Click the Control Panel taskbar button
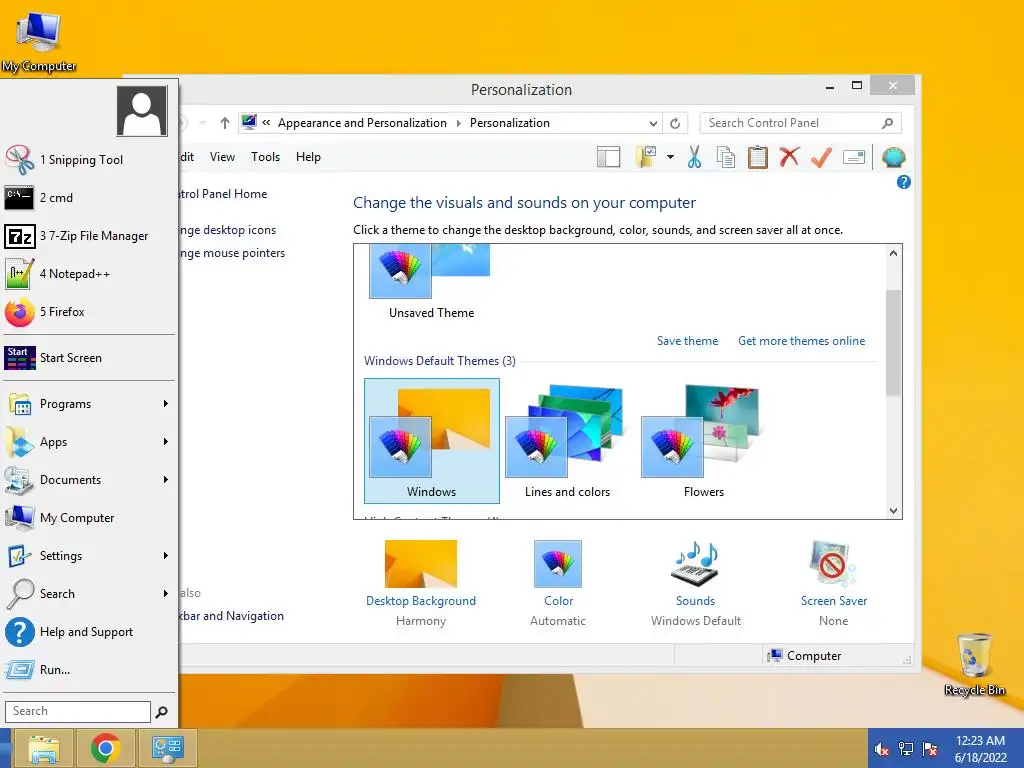 168,748
